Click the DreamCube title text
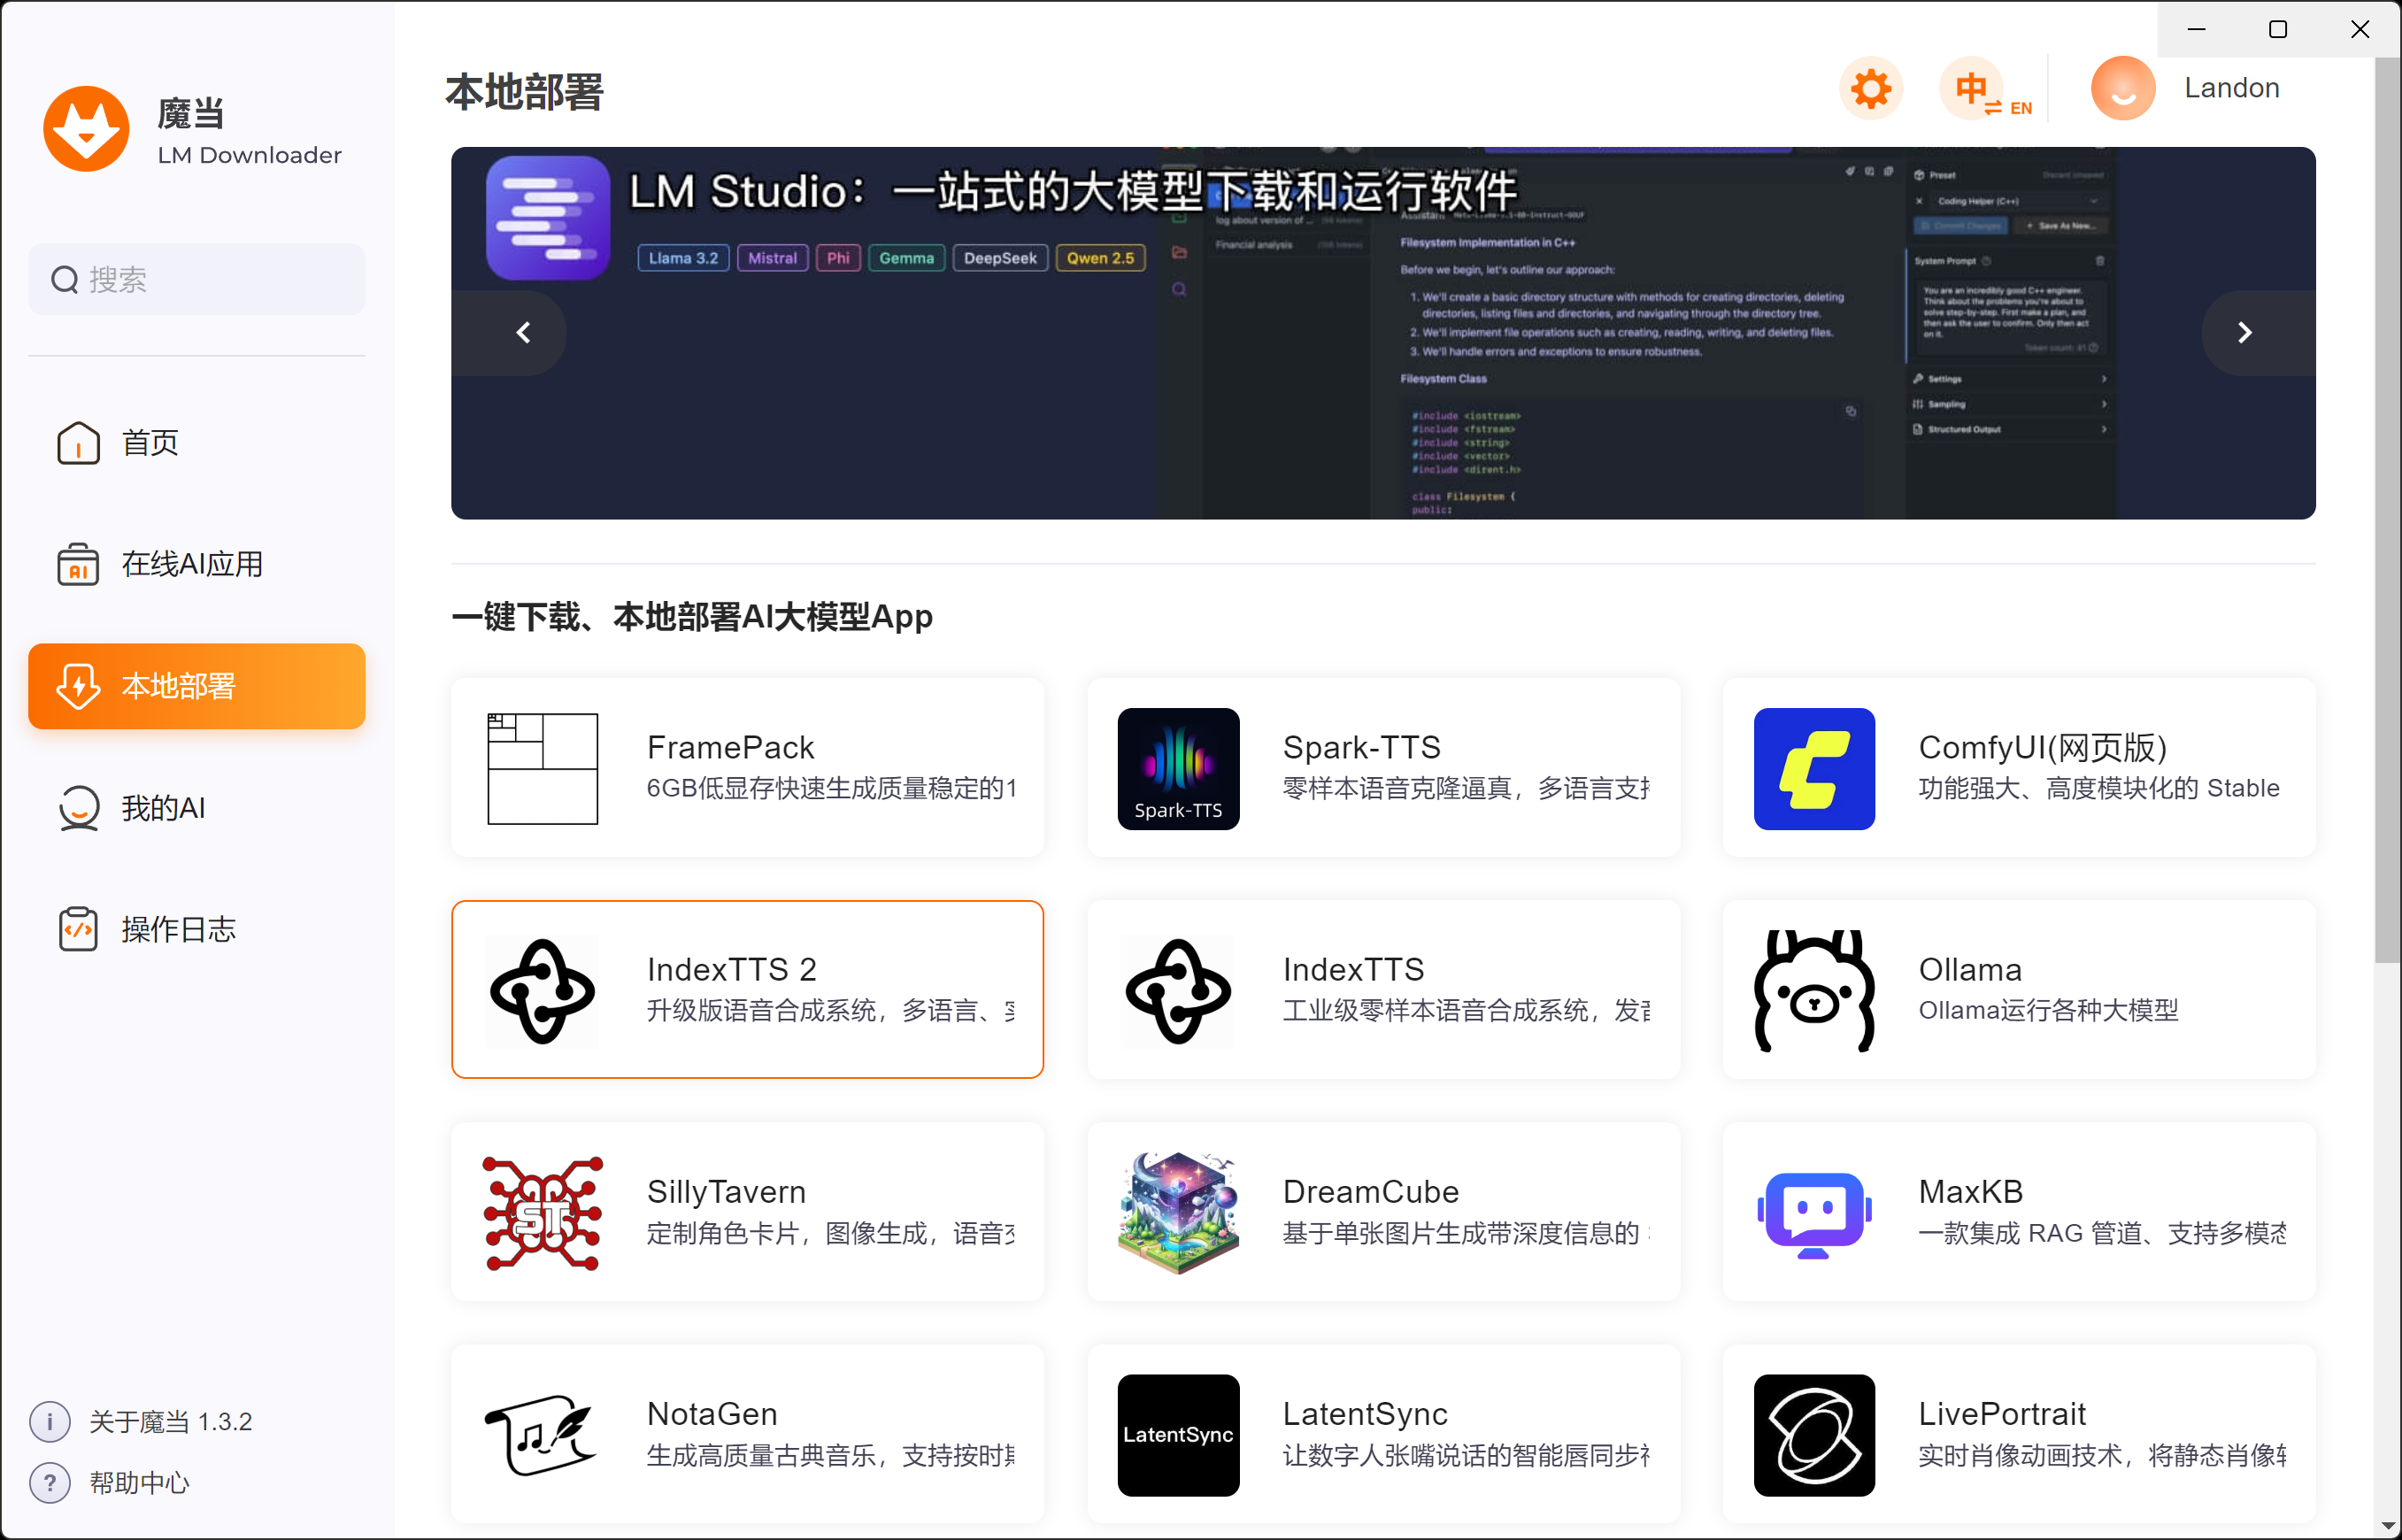This screenshot has height=1540, width=2402. [1370, 1191]
